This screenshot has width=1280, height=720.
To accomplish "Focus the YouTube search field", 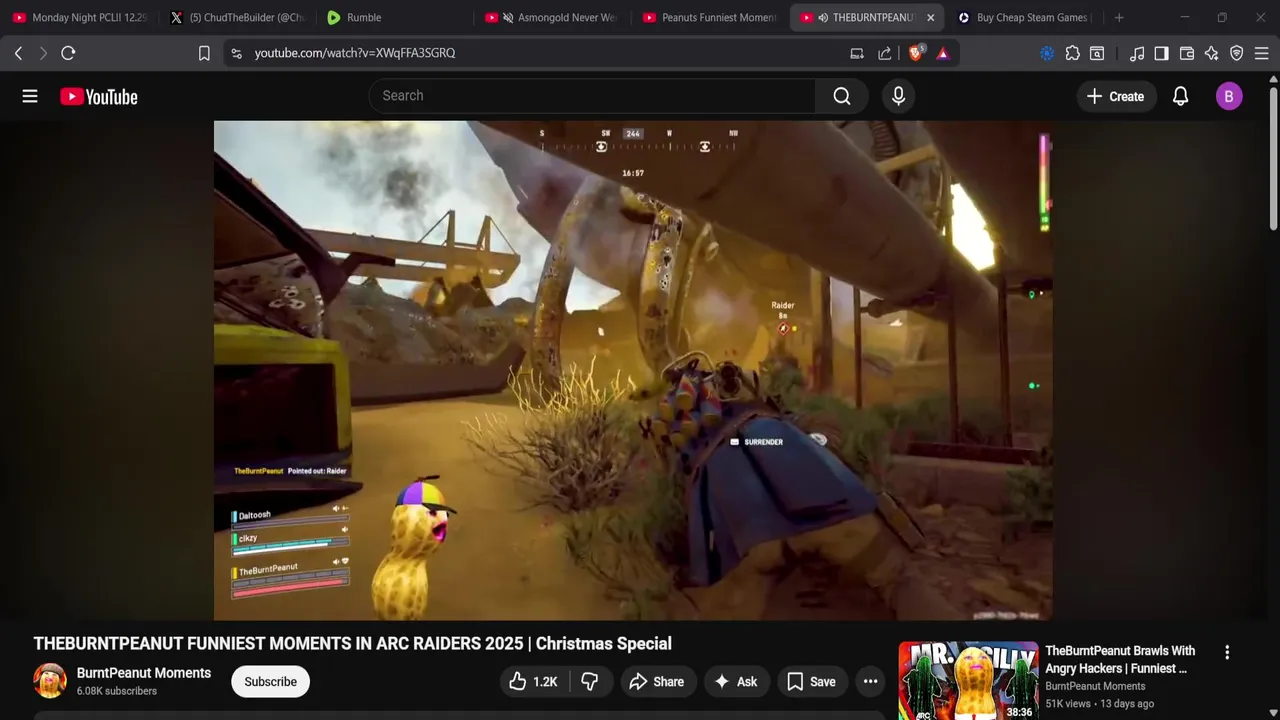I will (592, 96).
